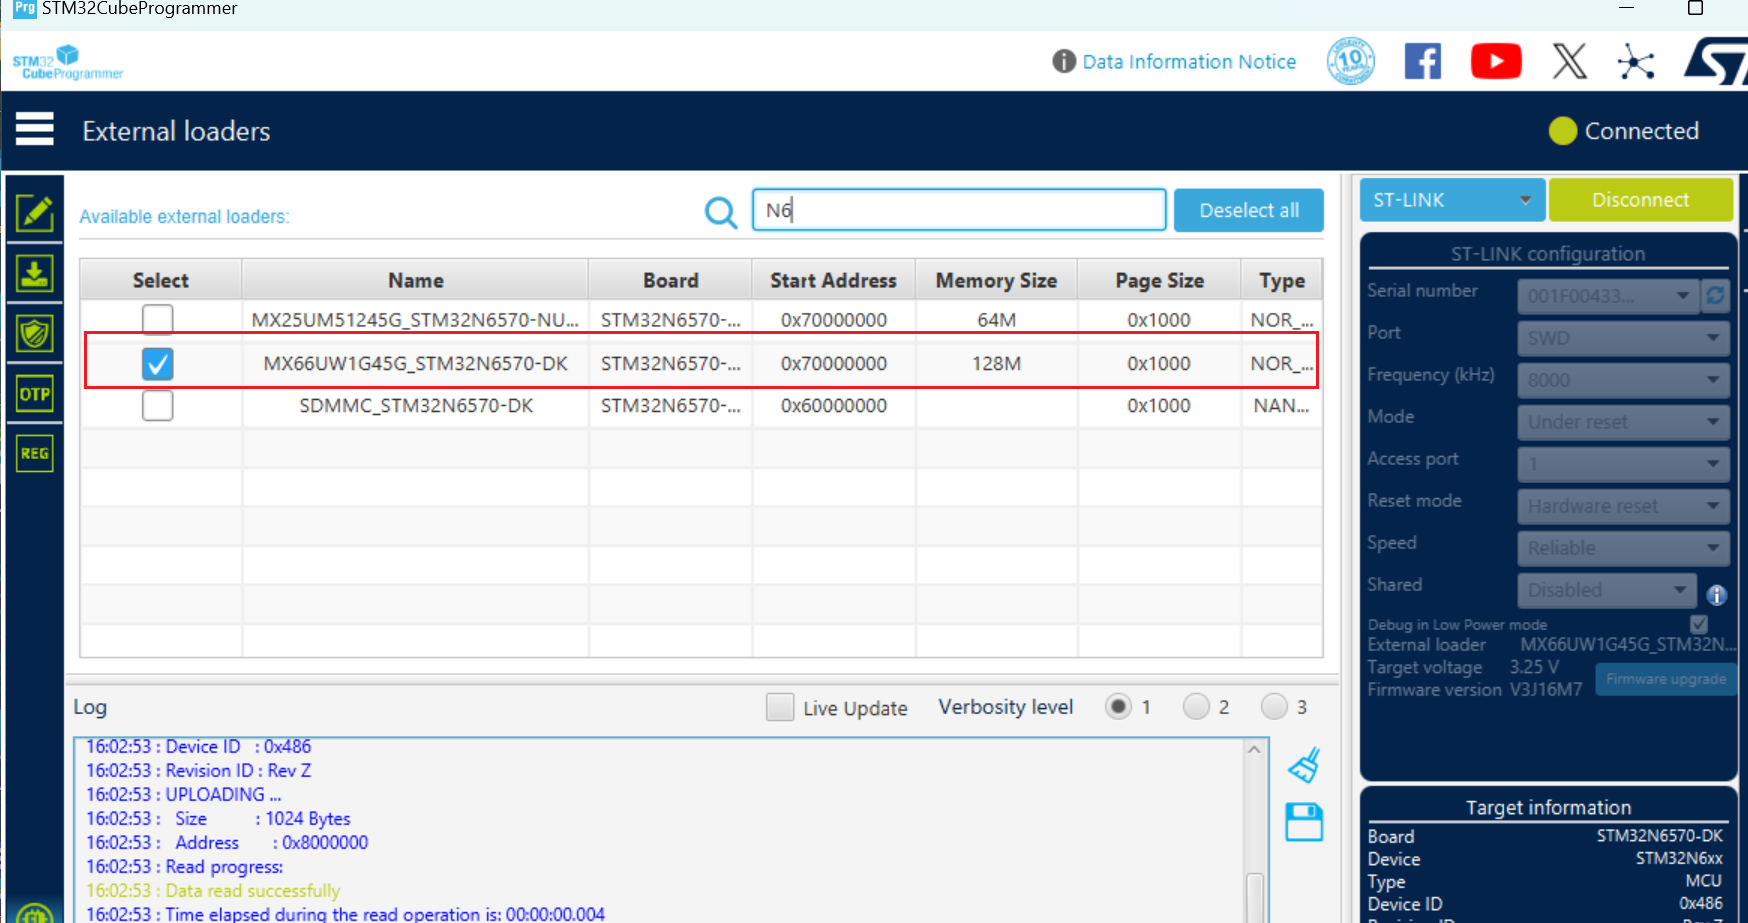Screen dimensions: 1748x923
Task: Open the Data Information Notice link
Action: (x=1189, y=62)
